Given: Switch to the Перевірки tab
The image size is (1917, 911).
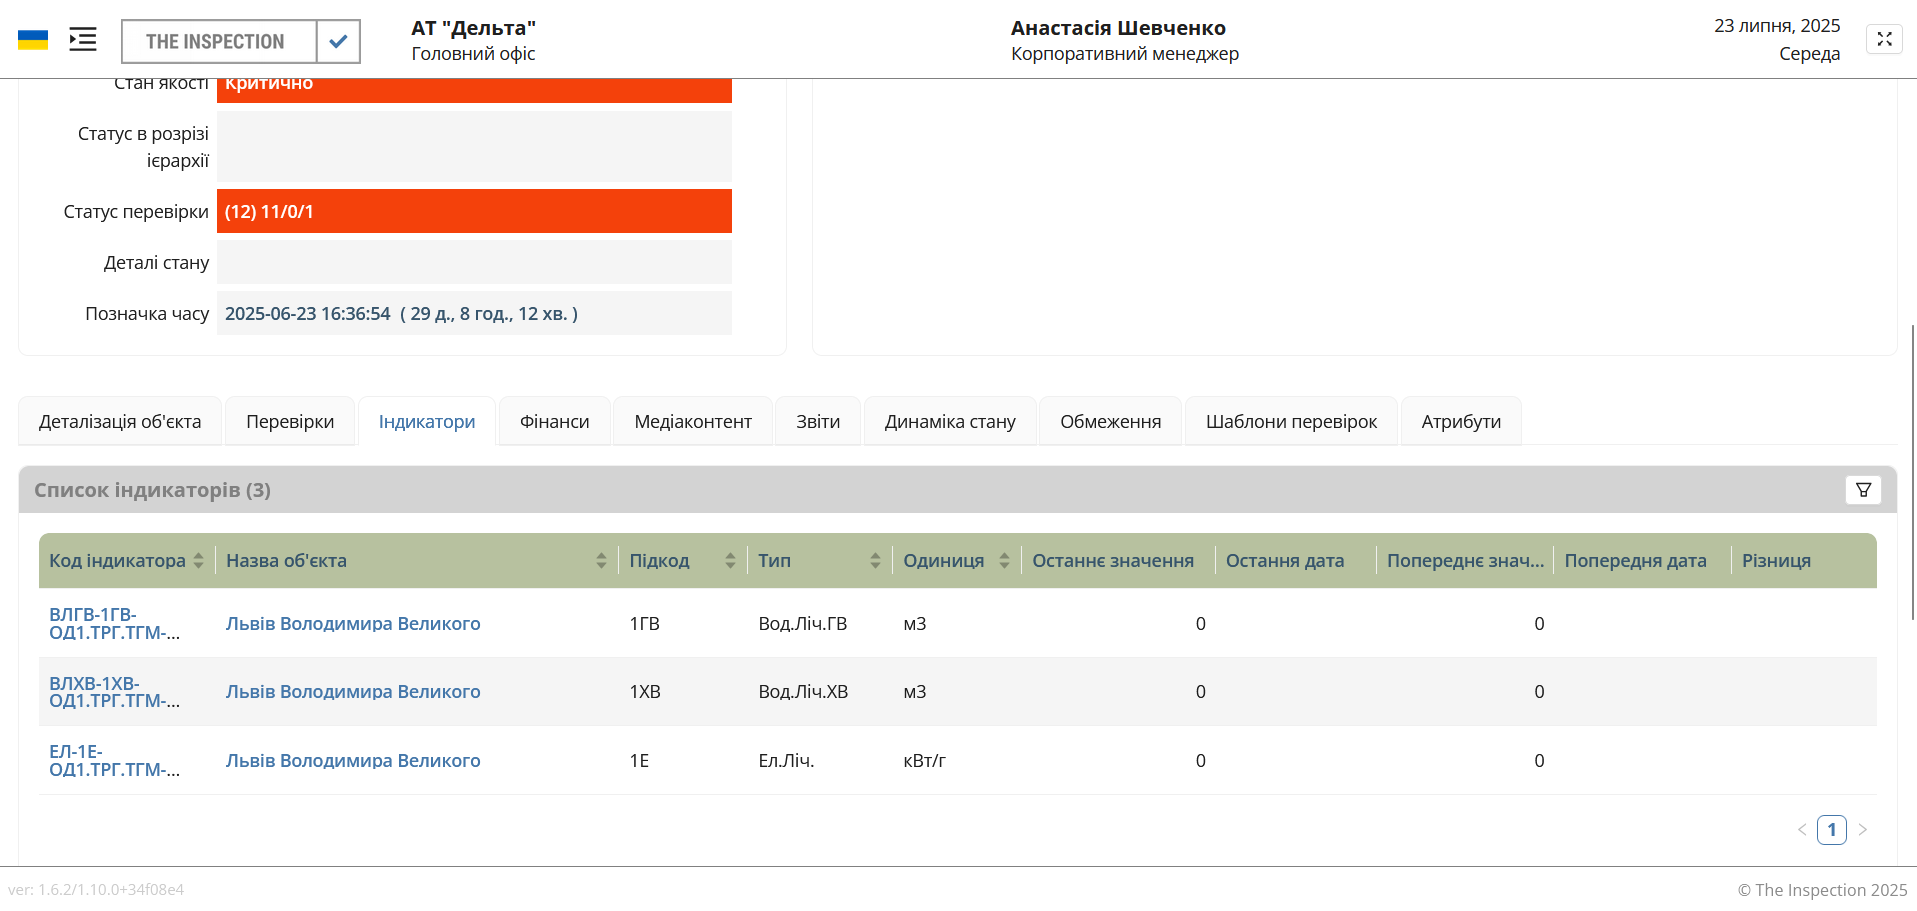Looking at the screenshot, I should tap(290, 422).
